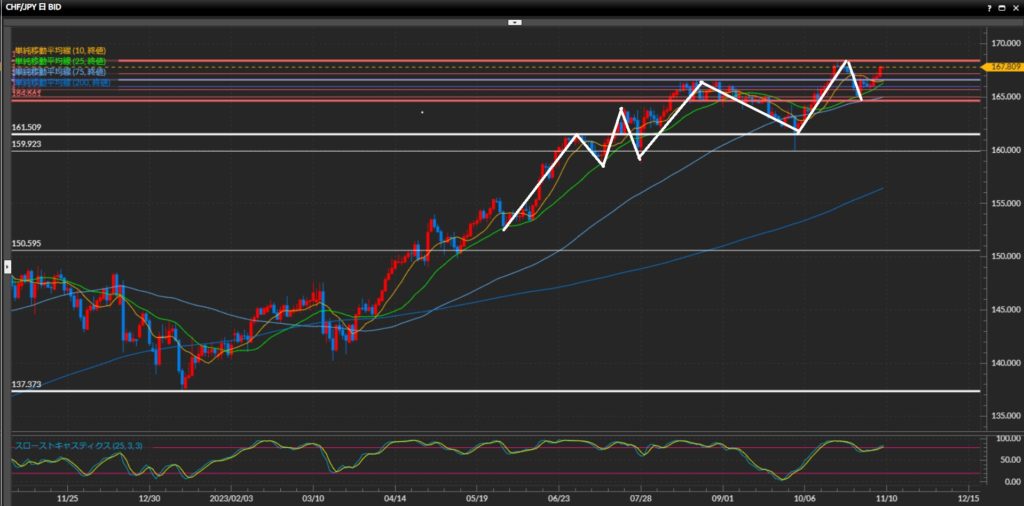Close the CHF/JPY chart window
Screen dimensions: 1024x506
[x=1016, y=6]
